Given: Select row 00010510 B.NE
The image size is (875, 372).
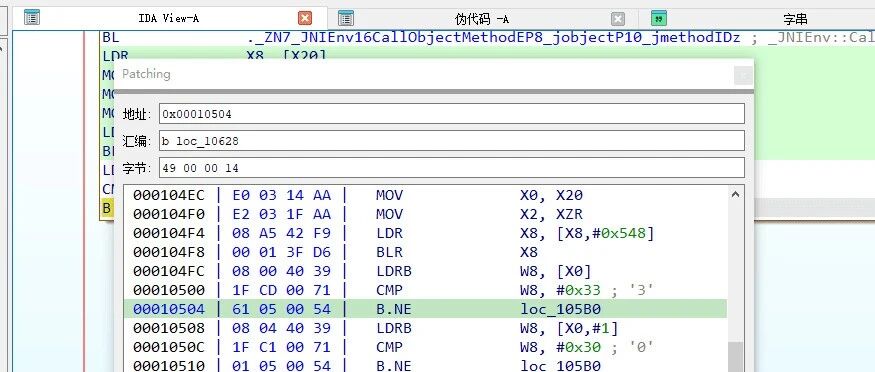Looking at the screenshot, I should [x=425, y=365].
